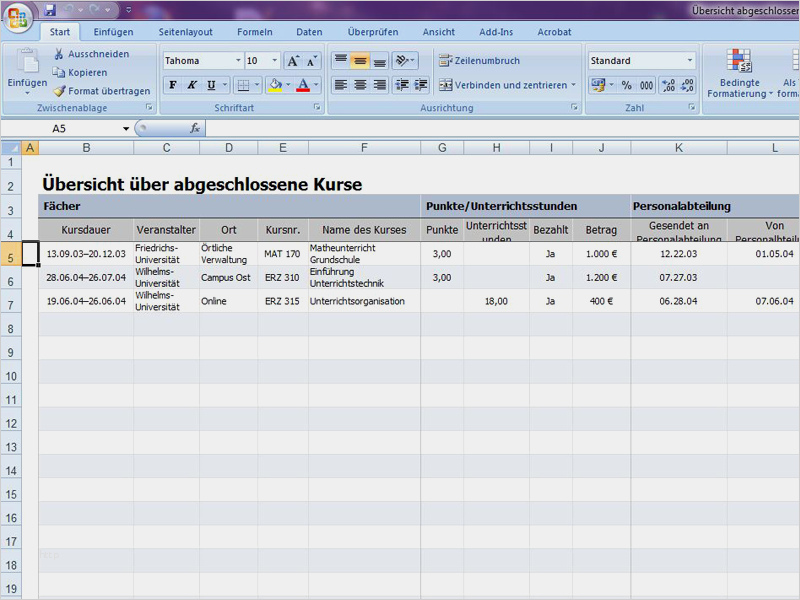Viewport: 800px width, 600px height.
Task: Toggle bold formatting (F button)
Action: (173, 86)
